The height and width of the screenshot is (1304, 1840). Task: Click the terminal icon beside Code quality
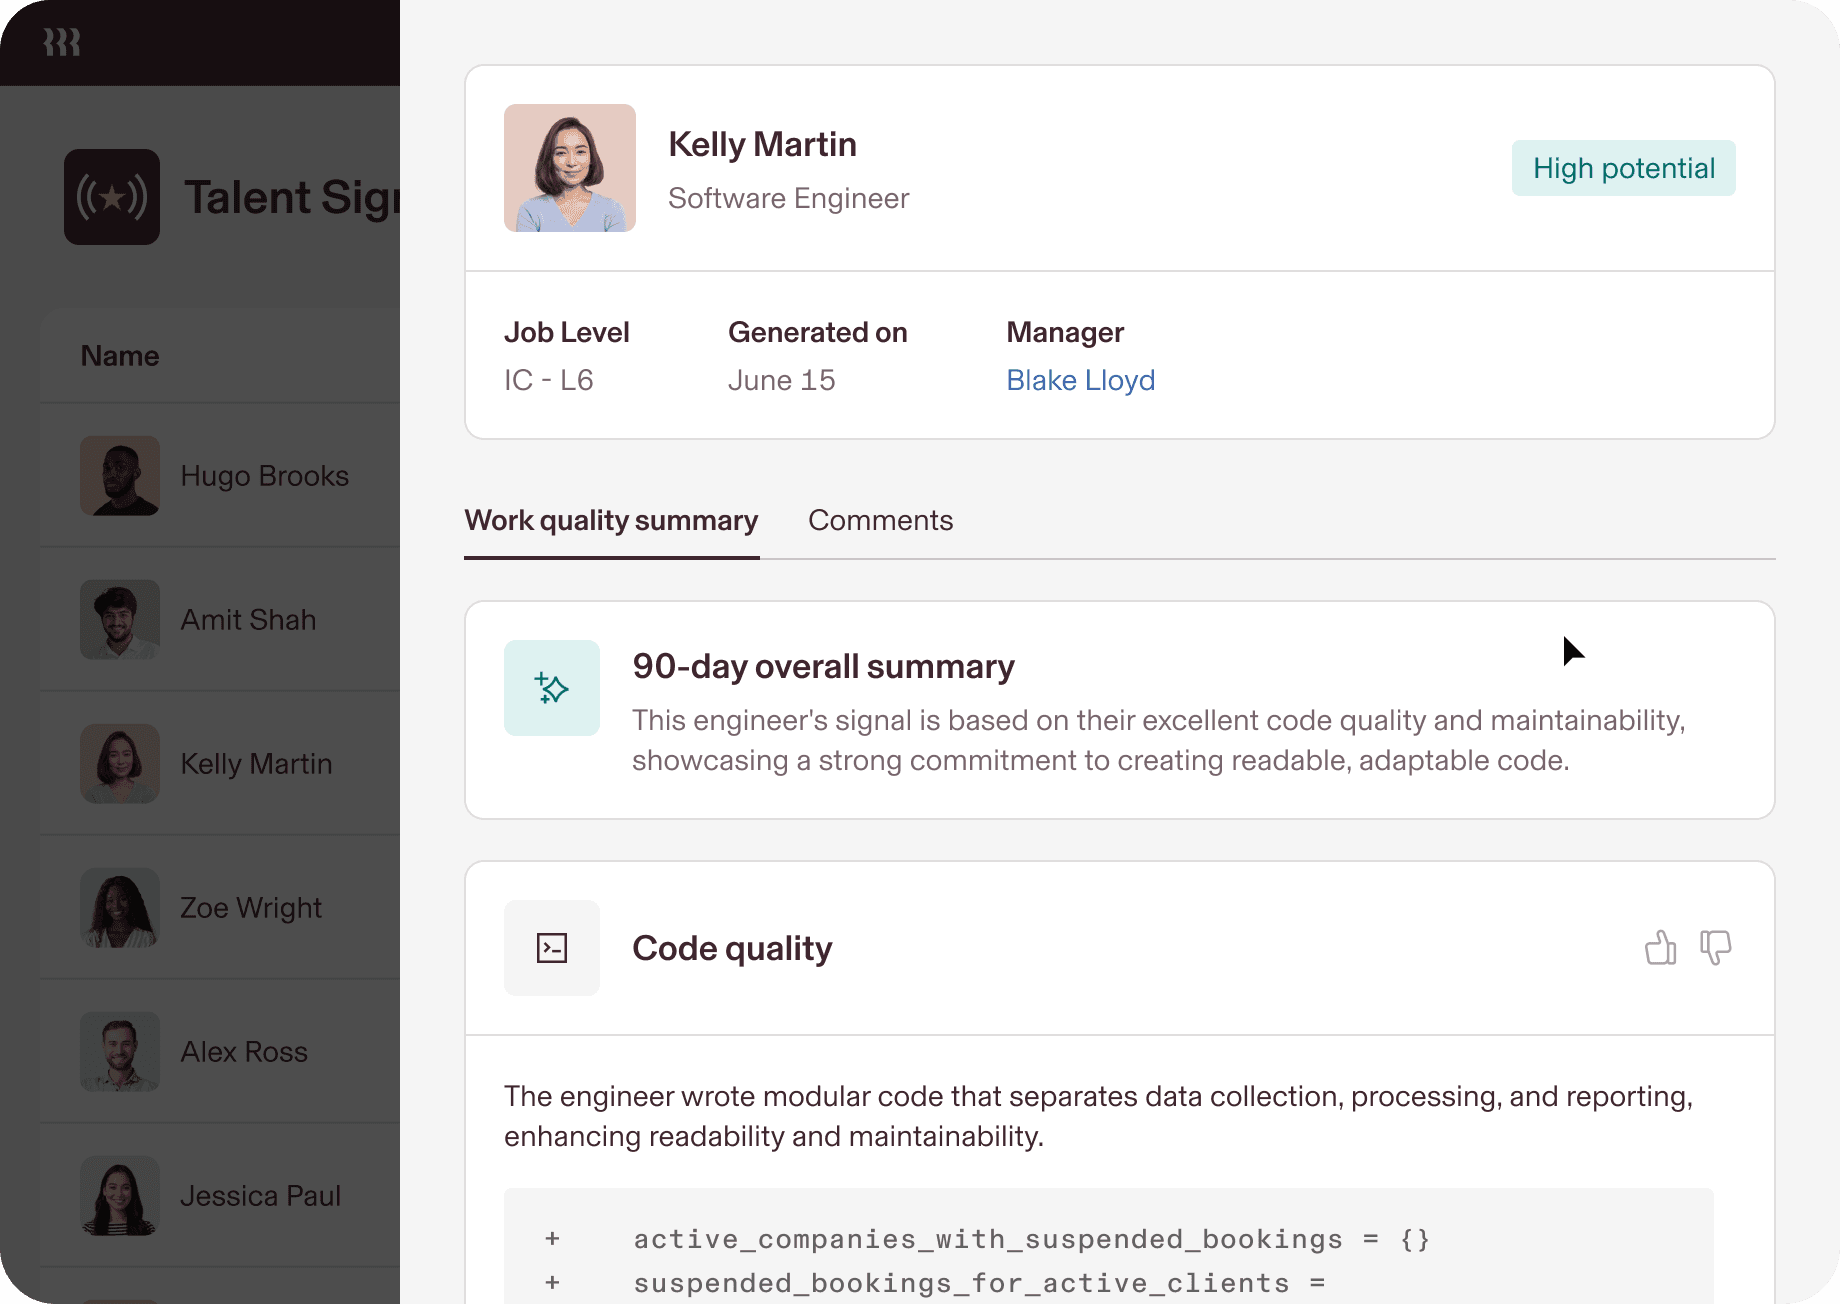(x=552, y=948)
